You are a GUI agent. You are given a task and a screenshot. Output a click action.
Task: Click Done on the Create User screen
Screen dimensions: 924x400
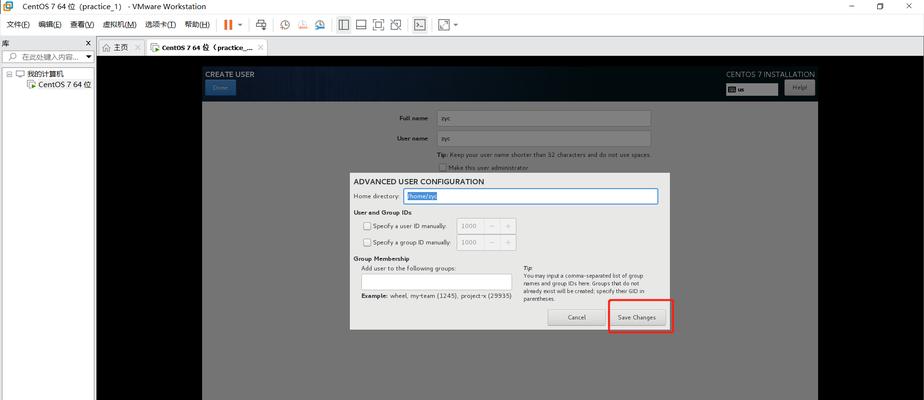point(220,88)
